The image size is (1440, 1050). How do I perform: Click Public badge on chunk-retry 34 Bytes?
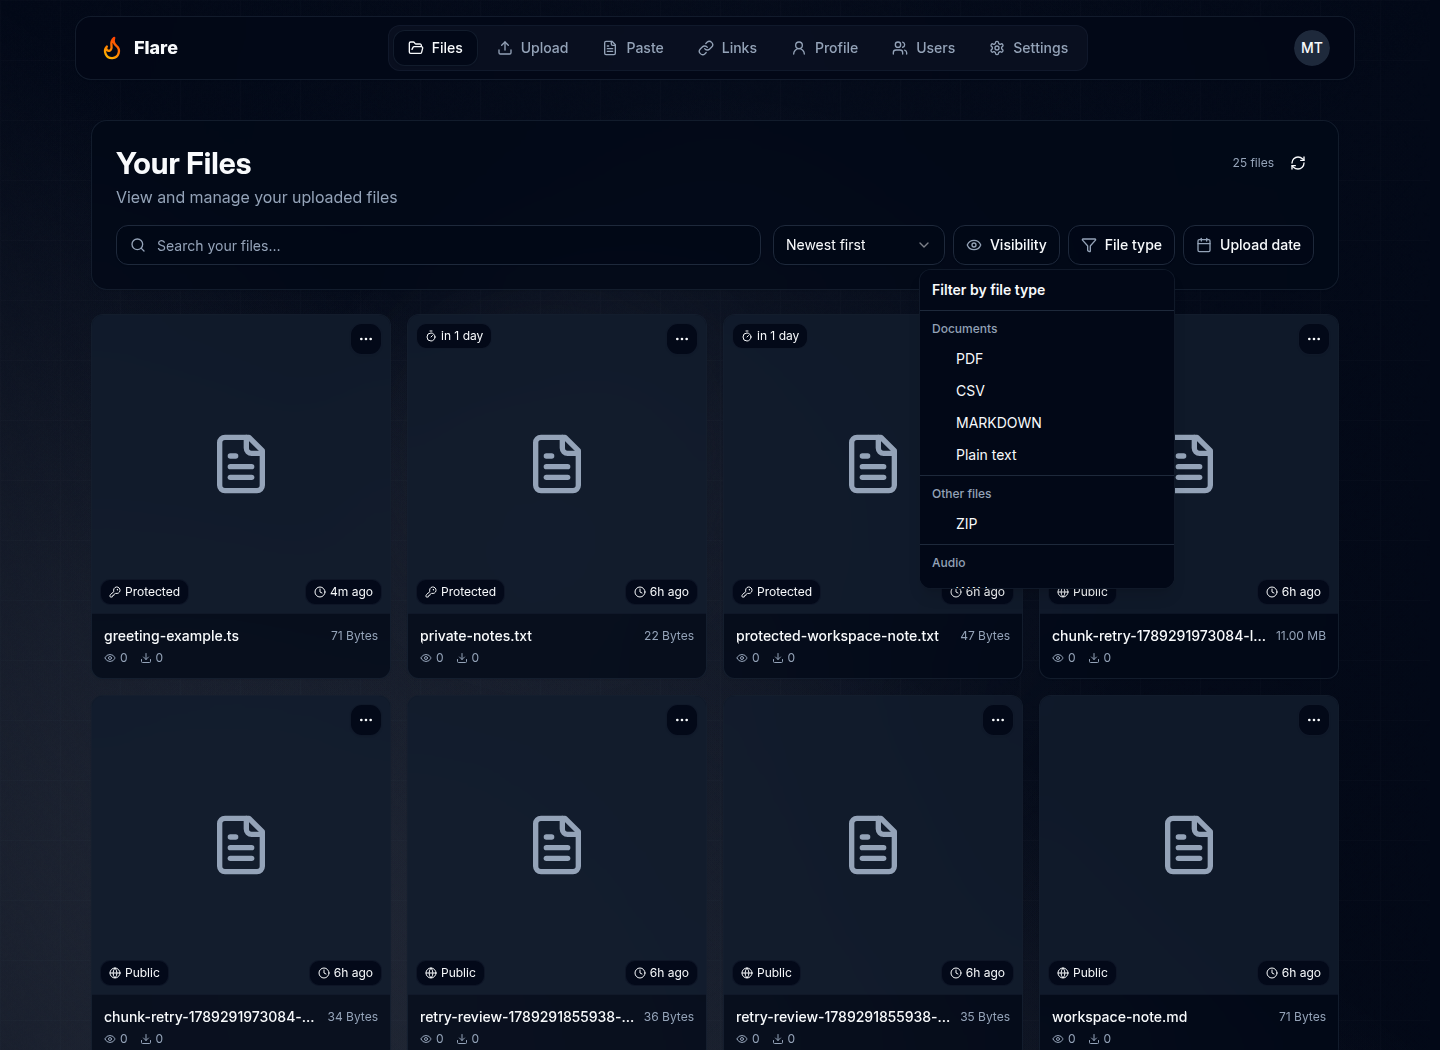pyautogui.click(x=135, y=973)
